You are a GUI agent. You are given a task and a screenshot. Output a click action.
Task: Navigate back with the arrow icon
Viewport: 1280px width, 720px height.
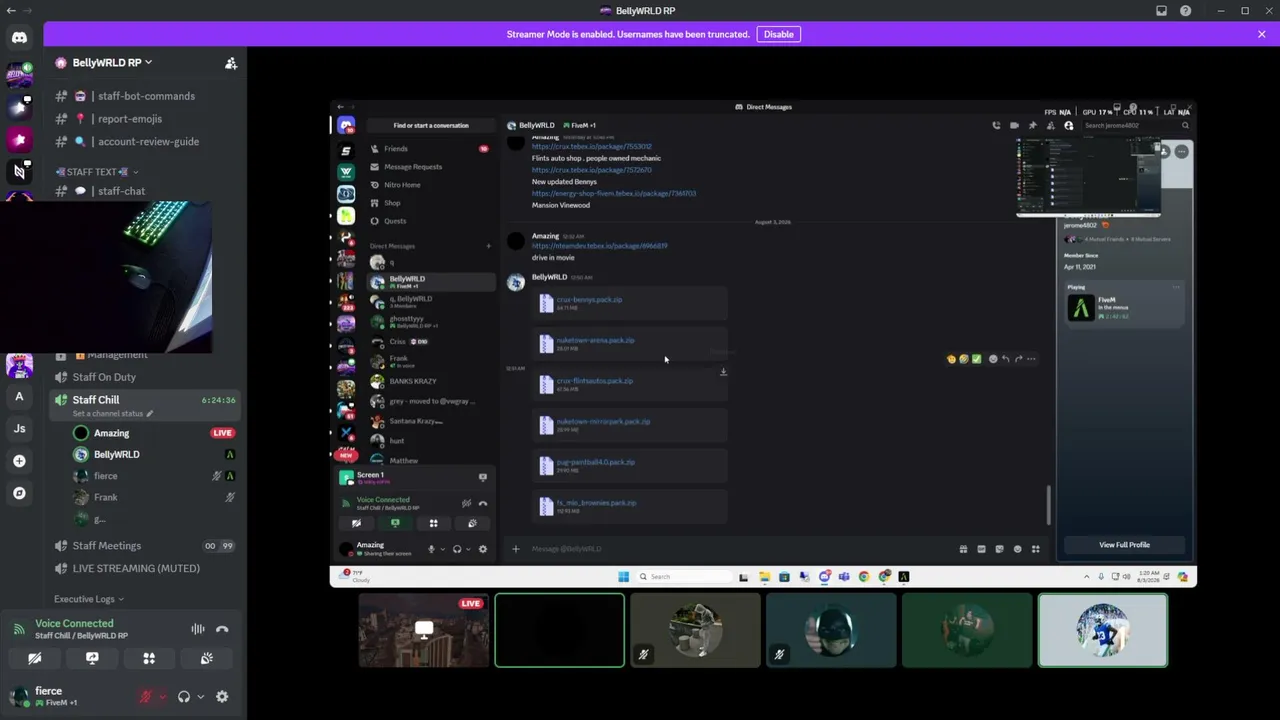[x=11, y=11]
